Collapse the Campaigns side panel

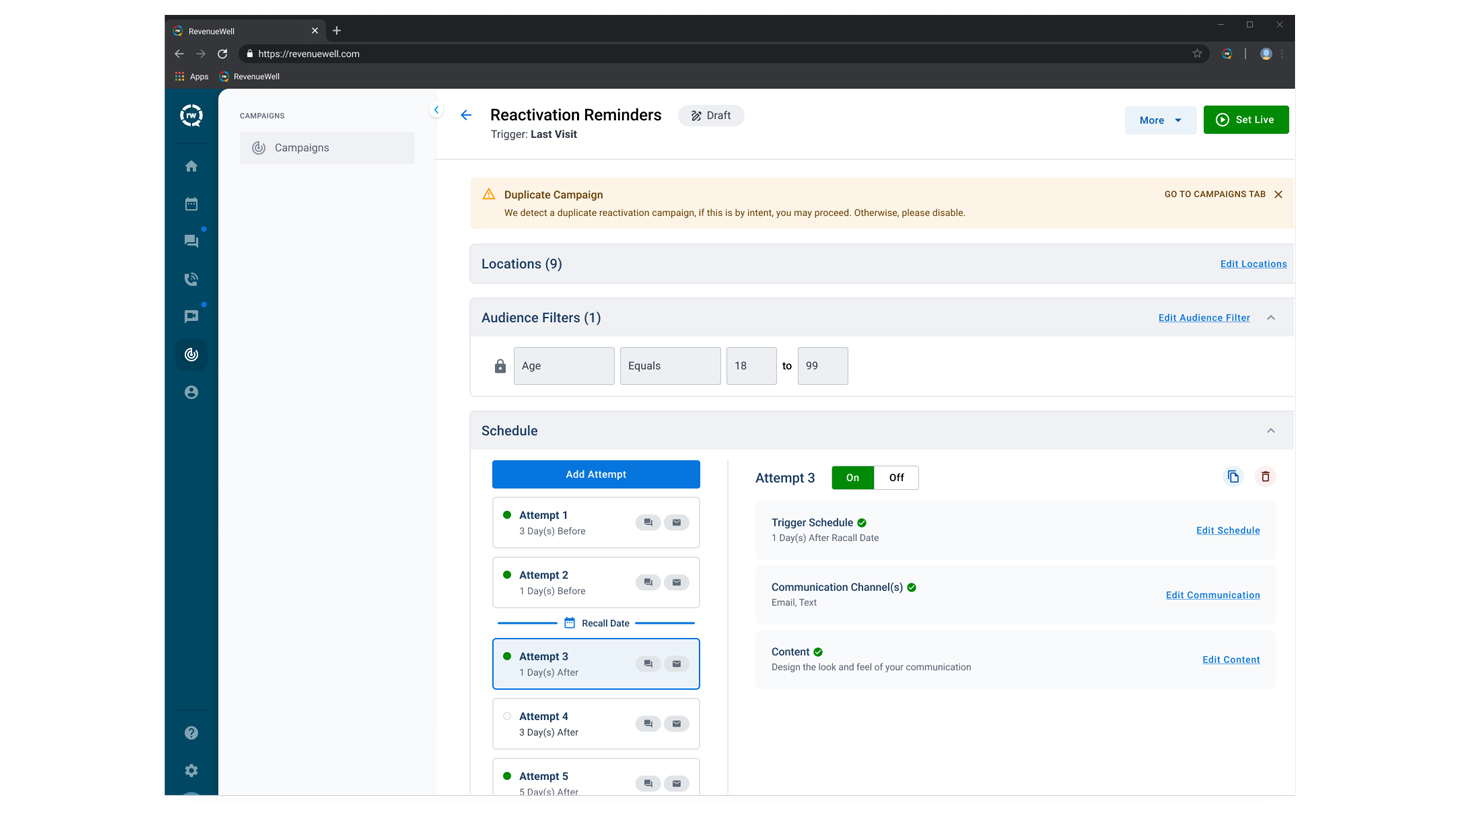(436, 110)
